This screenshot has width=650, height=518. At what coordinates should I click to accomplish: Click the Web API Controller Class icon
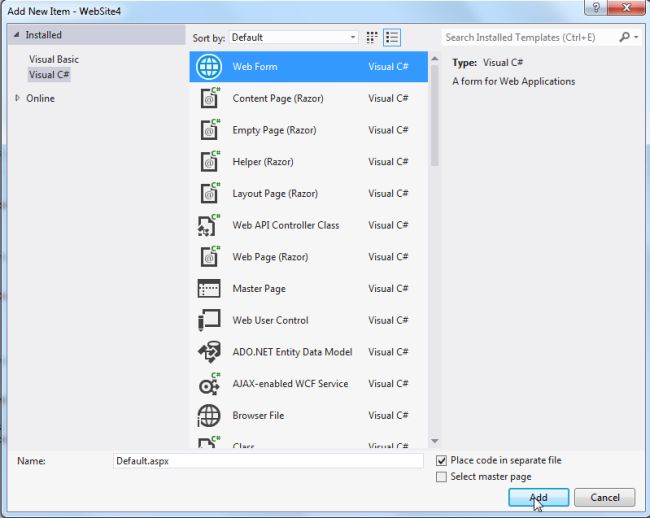tap(209, 225)
